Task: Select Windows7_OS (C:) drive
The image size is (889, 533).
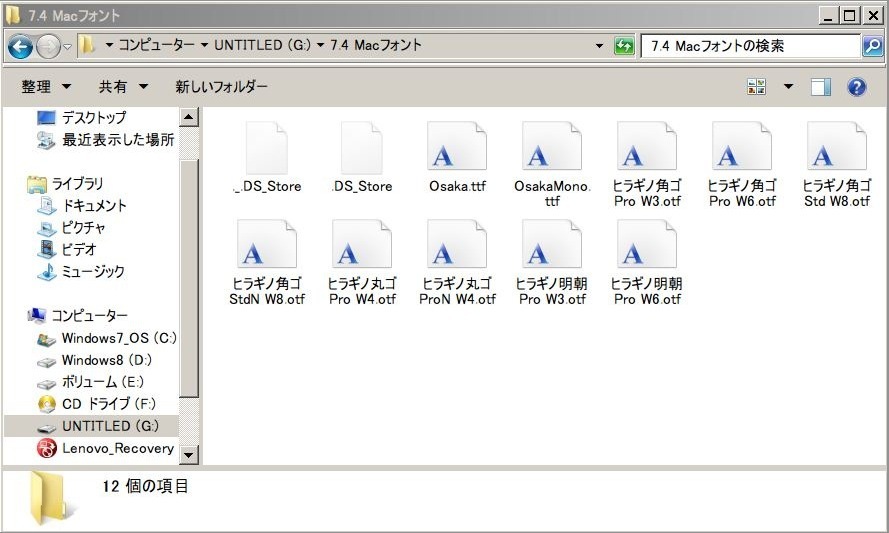Action: pyautogui.click(x=118, y=338)
